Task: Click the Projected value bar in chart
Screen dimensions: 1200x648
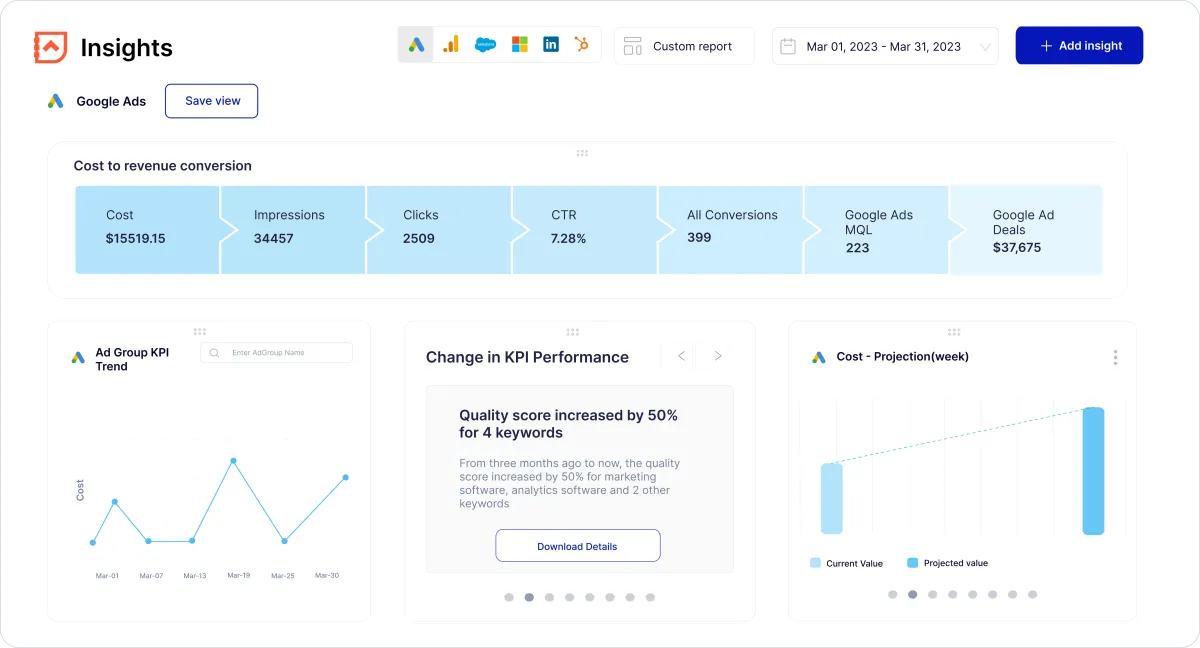Action: [x=1093, y=470]
